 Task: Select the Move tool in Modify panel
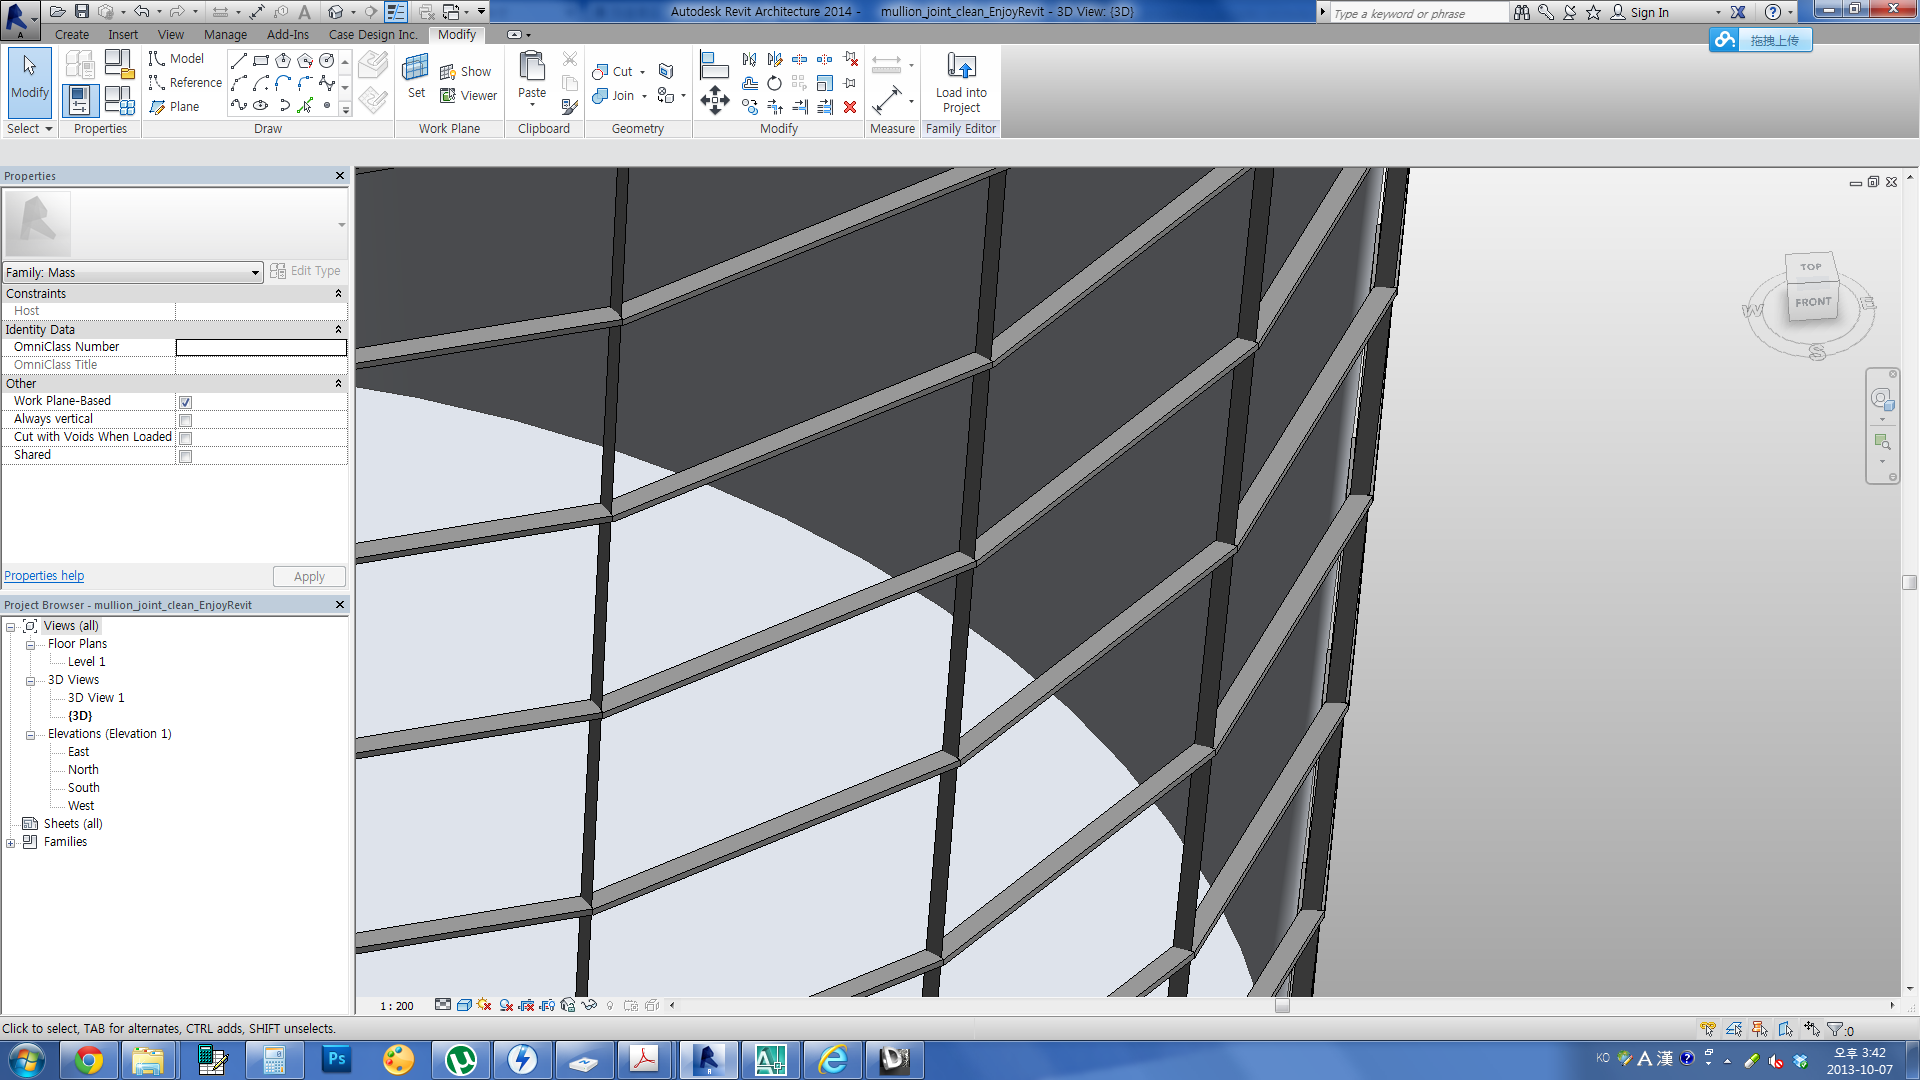click(x=714, y=100)
